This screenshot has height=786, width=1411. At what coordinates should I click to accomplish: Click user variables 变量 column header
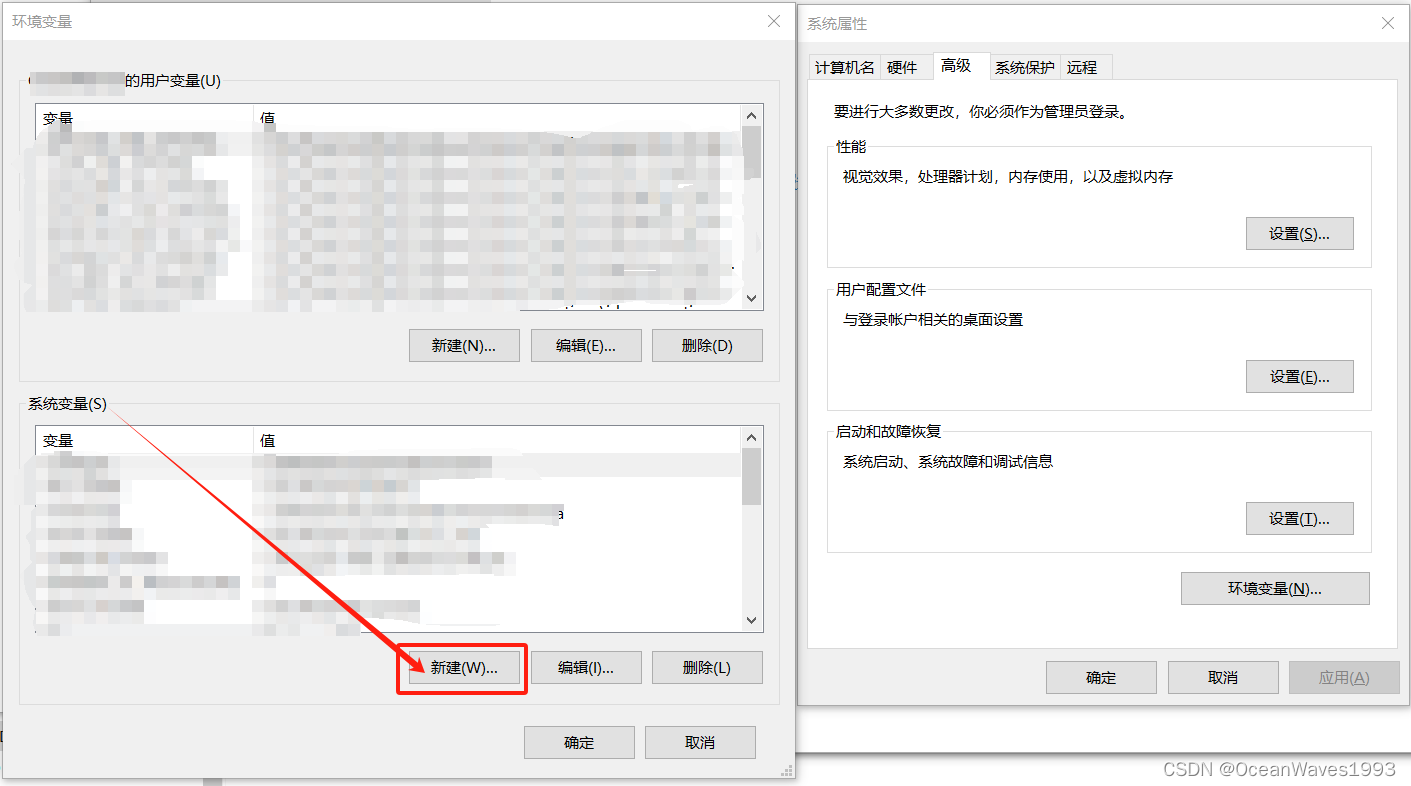coord(145,118)
